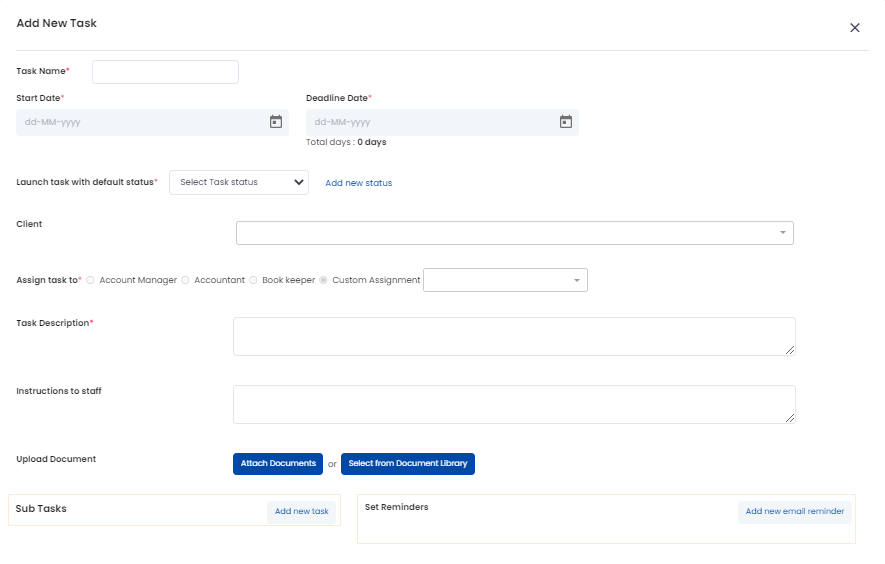
Task: Add new email reminder
Action: 795,511
